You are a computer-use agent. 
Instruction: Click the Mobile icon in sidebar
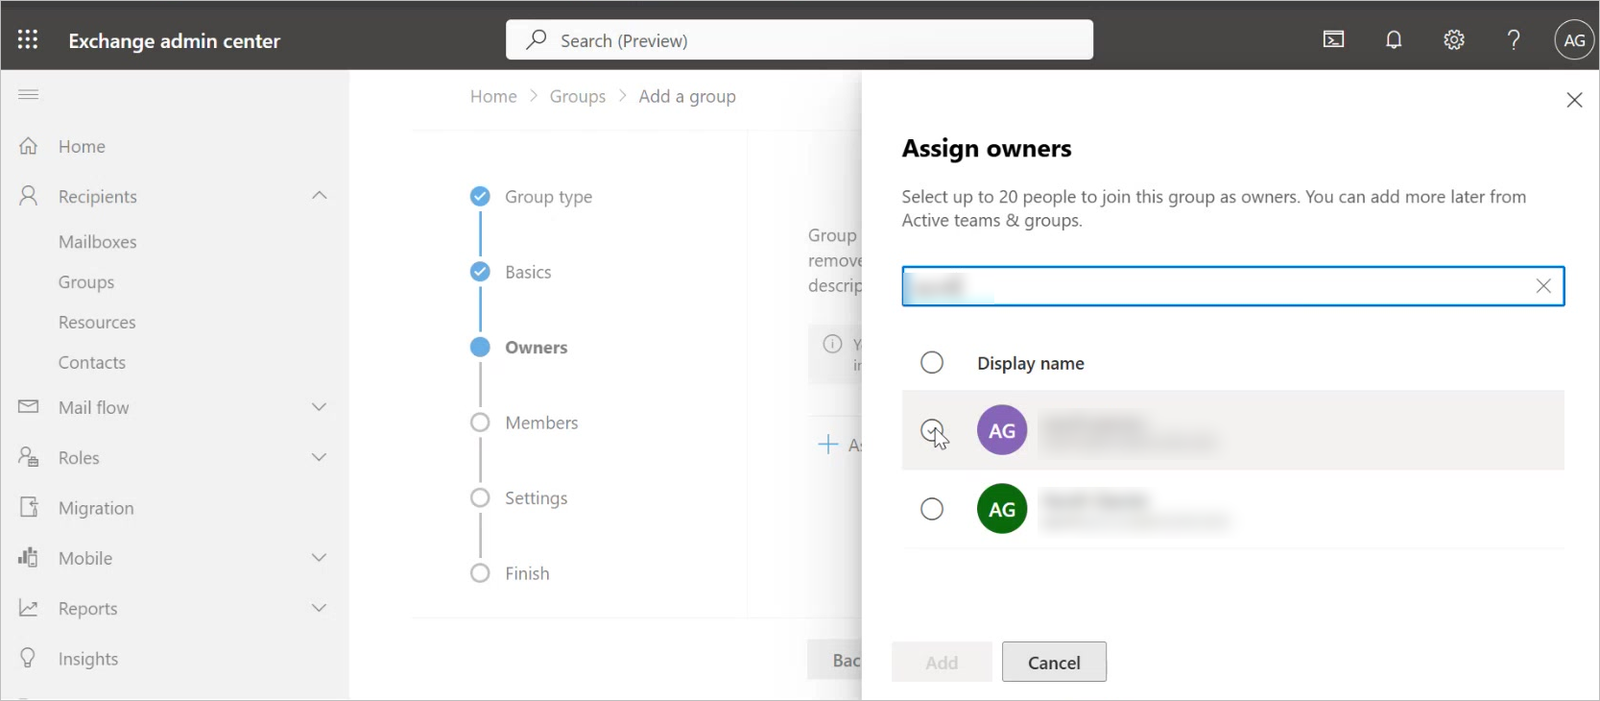click(x=28, y=557)
